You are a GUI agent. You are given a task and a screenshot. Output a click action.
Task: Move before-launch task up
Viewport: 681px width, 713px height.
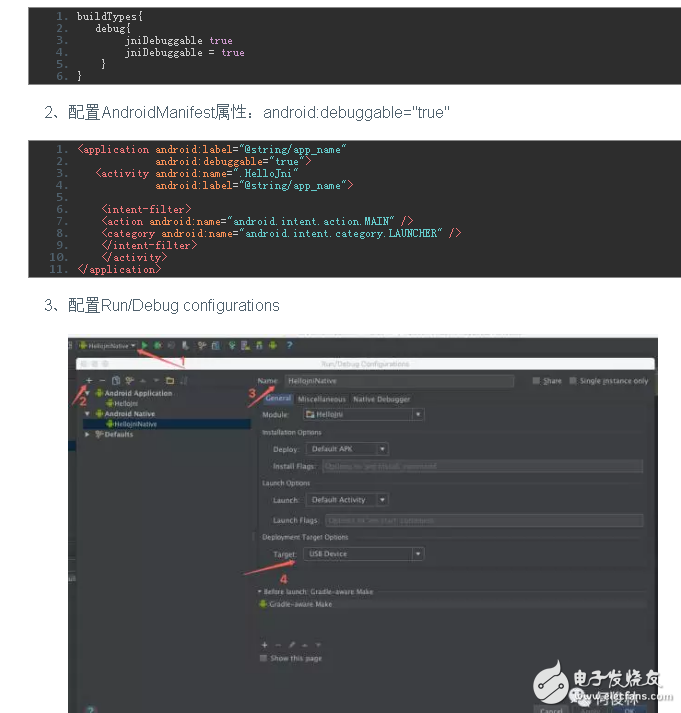(x=305, y=645)
